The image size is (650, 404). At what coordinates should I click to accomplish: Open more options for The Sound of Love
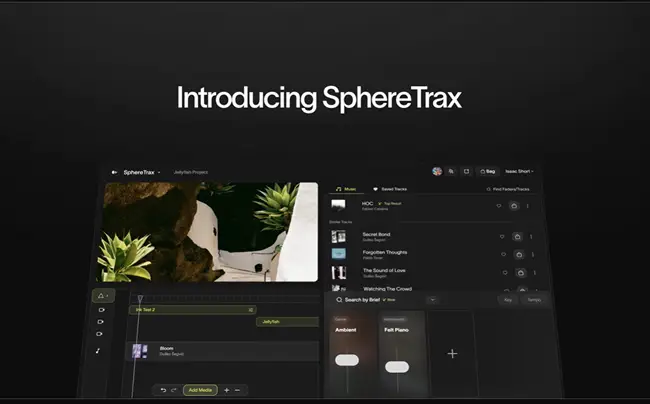[535, 273]
